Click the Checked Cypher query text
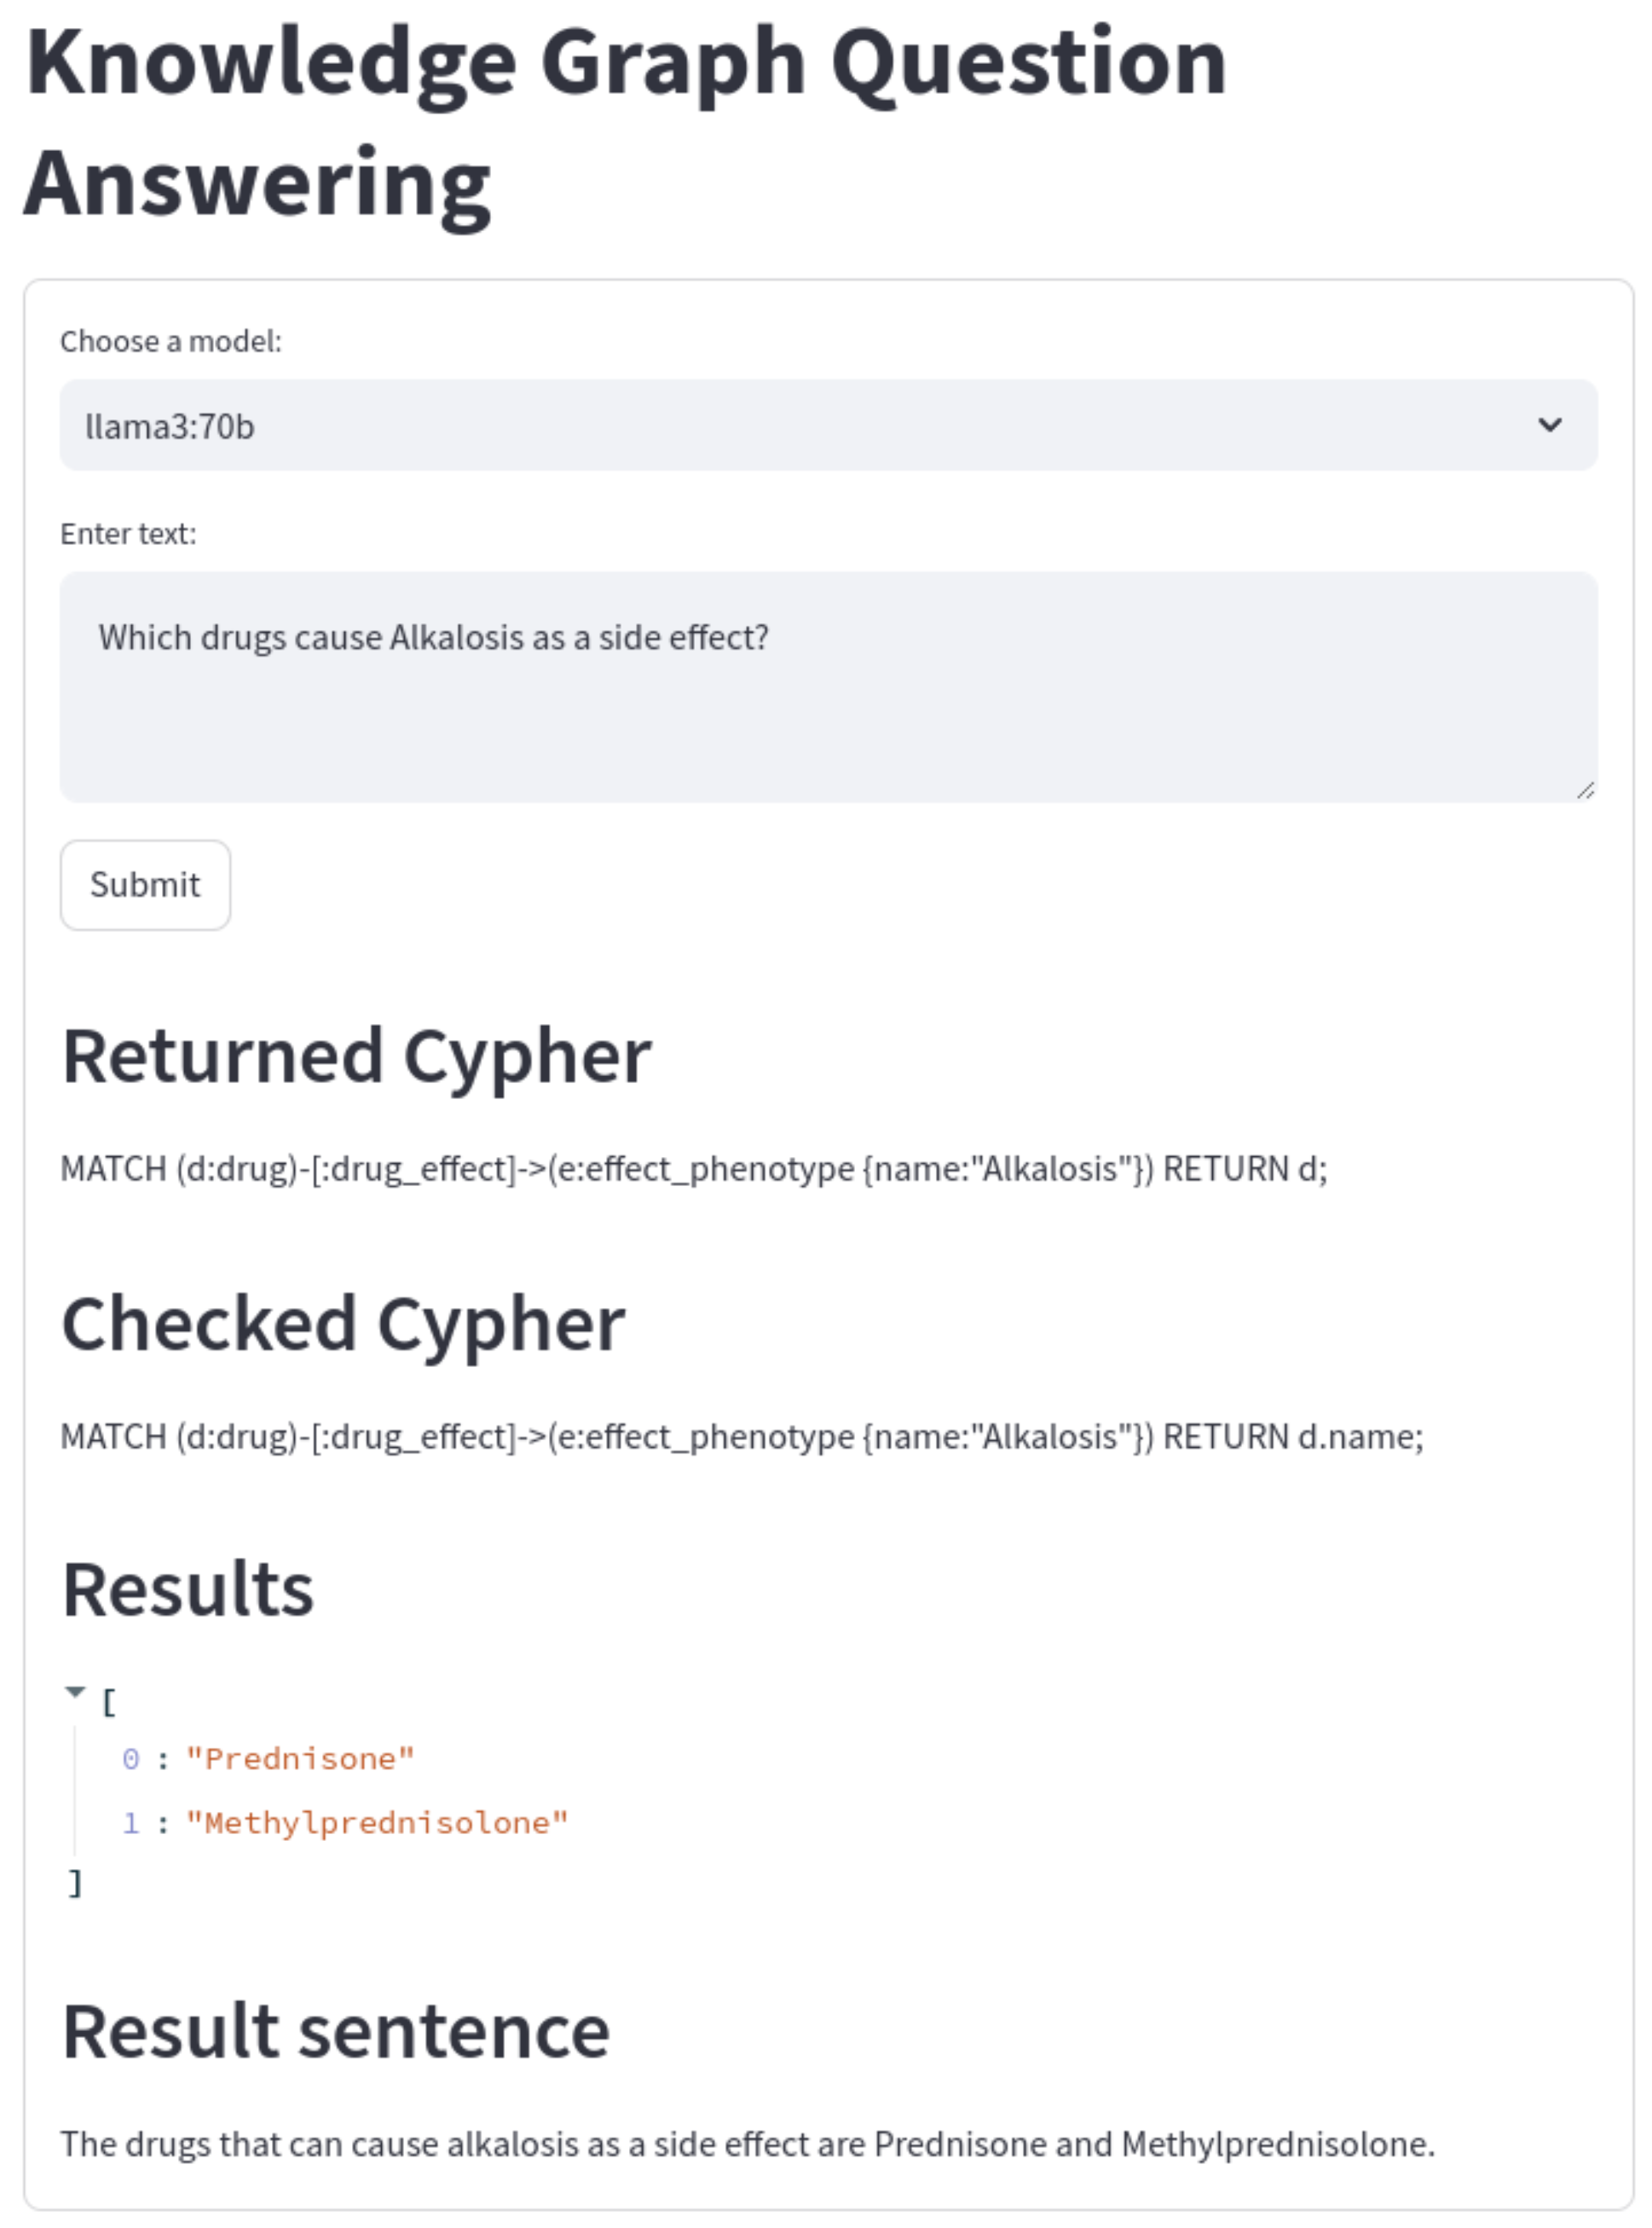This screenshot has height=2228, width=1652. [x=741, y=1436]
